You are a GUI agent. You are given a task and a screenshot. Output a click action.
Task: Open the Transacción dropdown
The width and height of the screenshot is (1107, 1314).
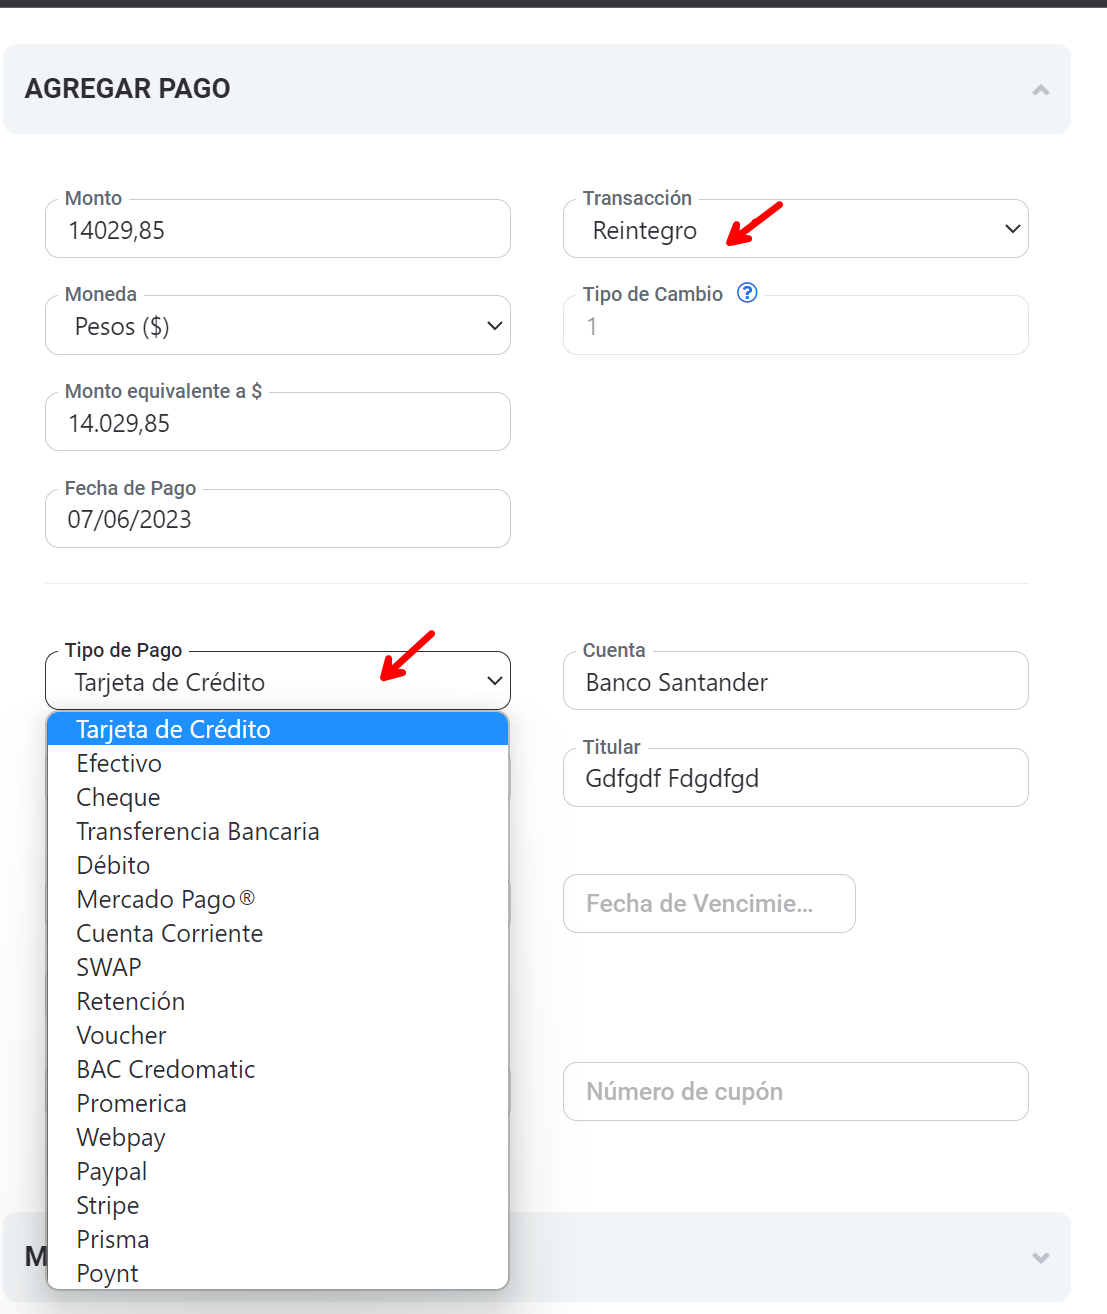(x=795, y=230)
